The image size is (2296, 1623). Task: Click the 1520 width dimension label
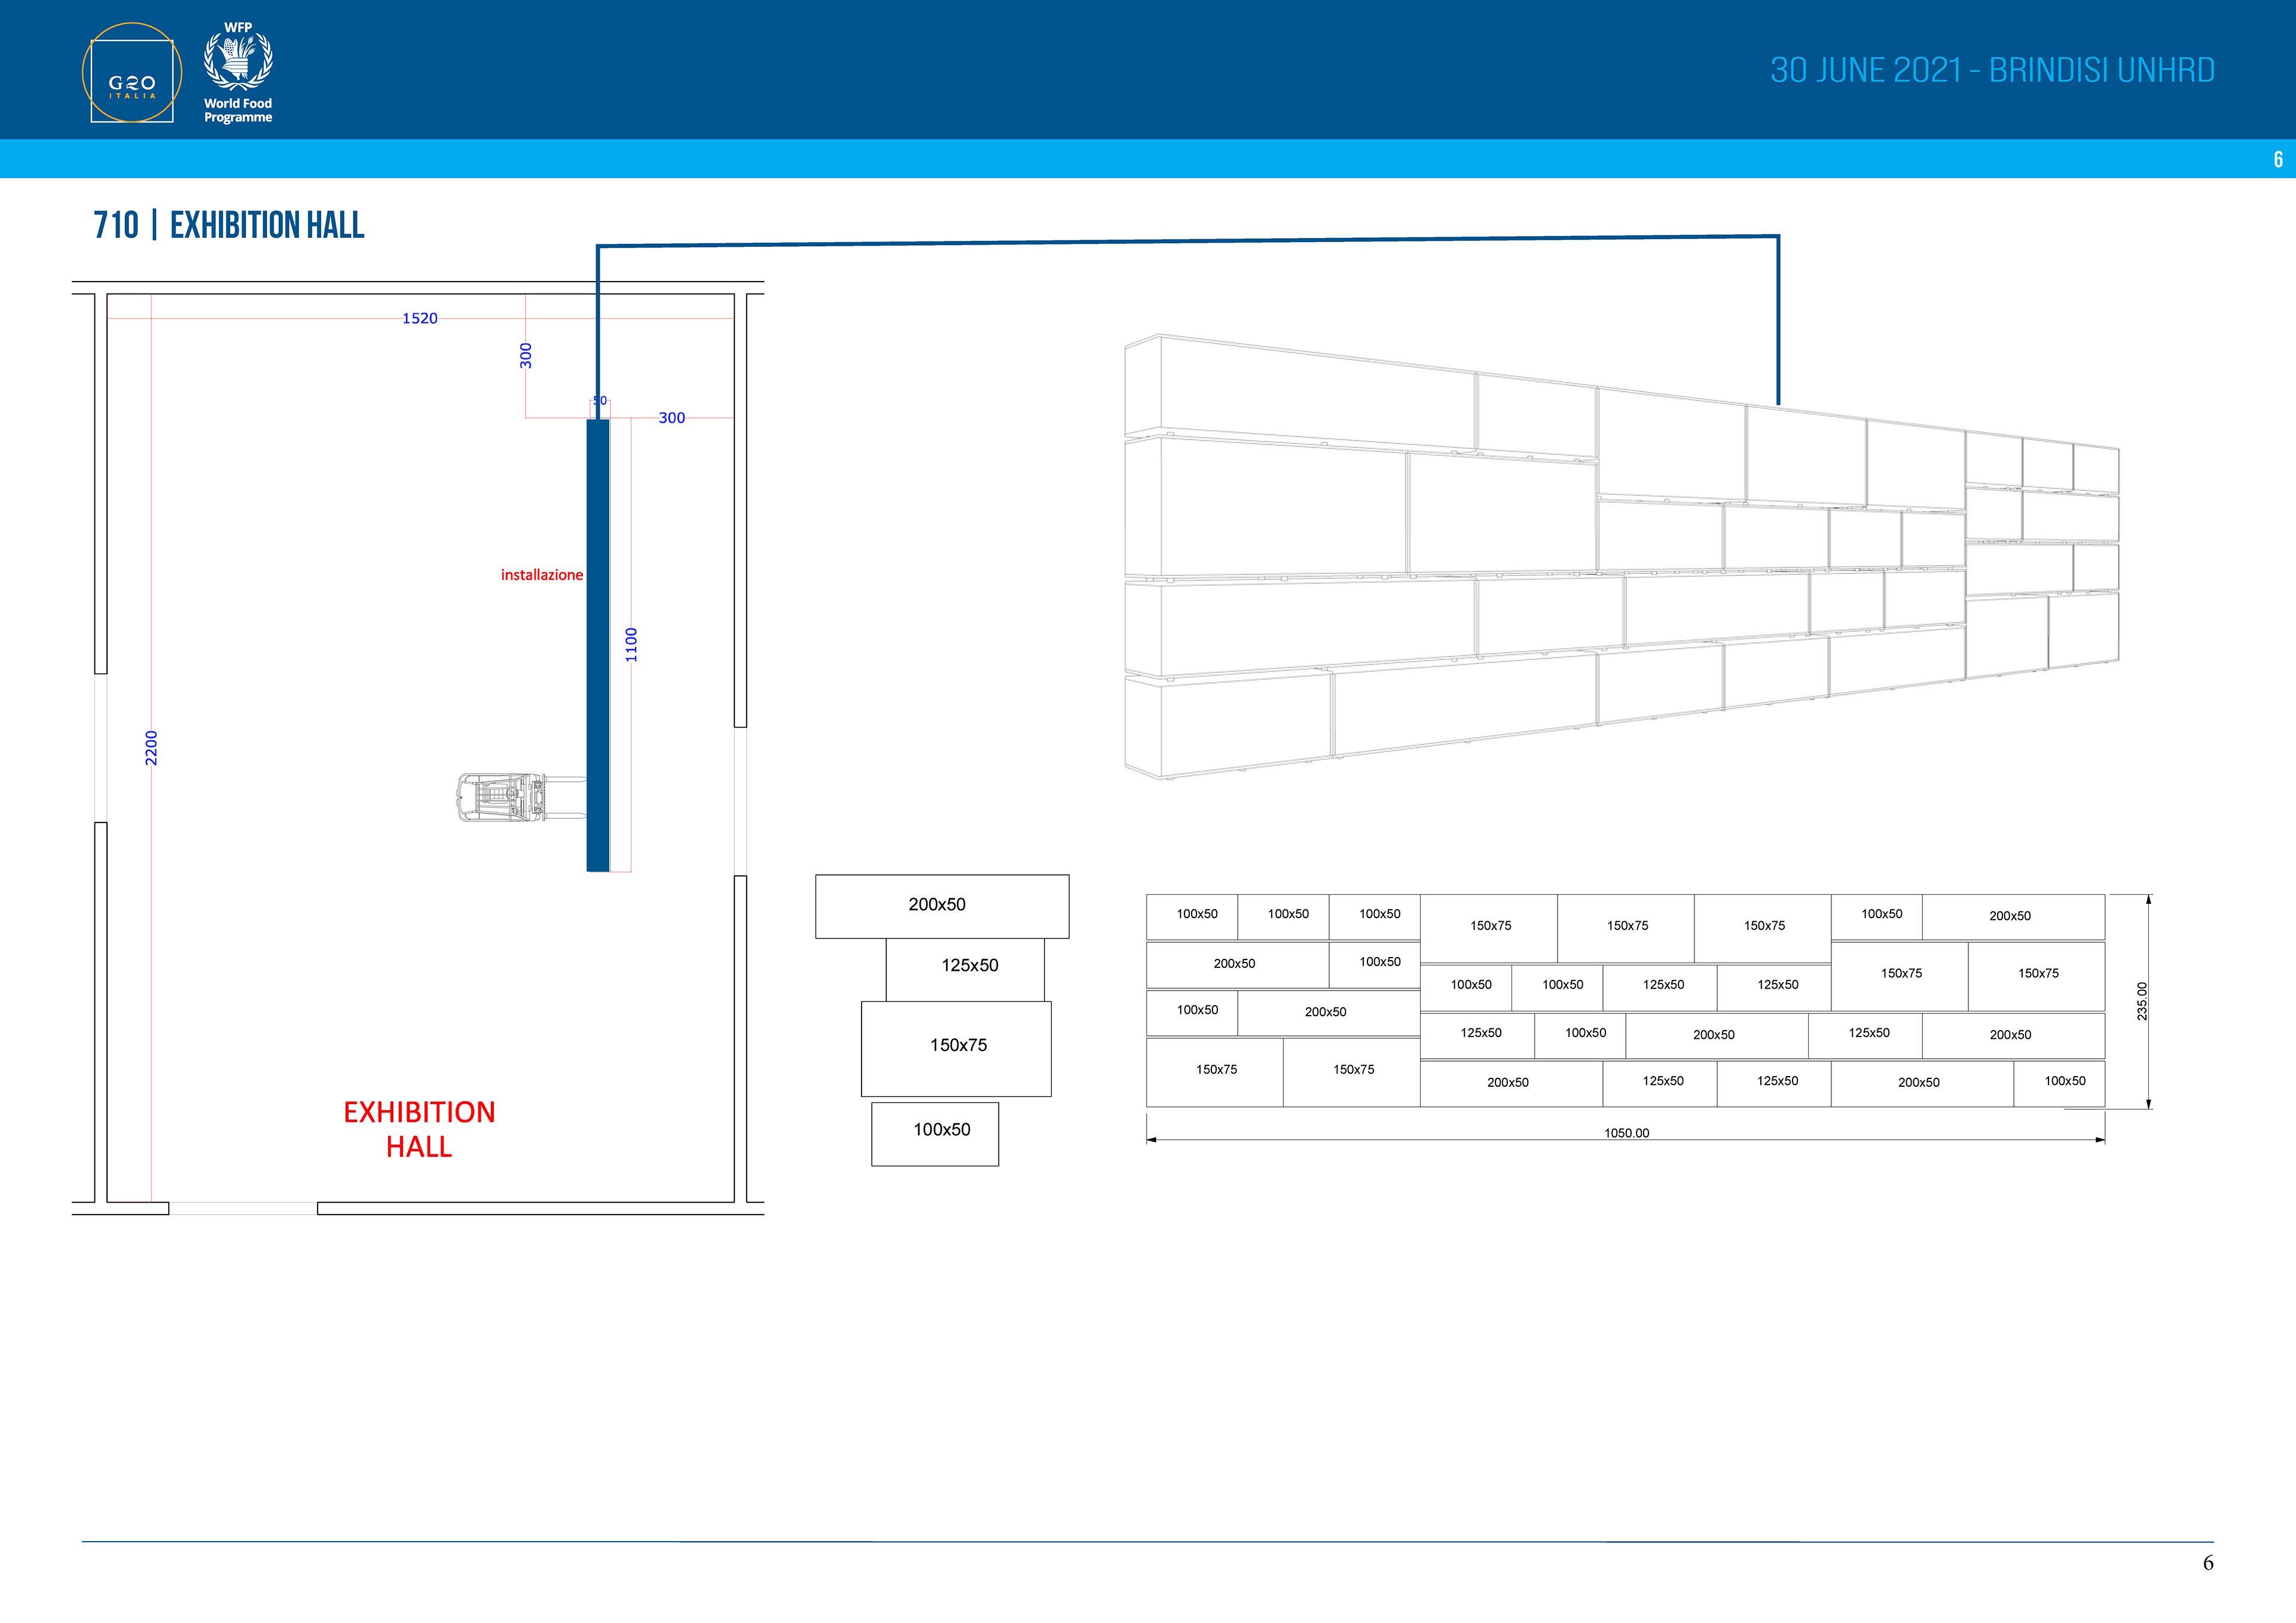pos(420,318)
